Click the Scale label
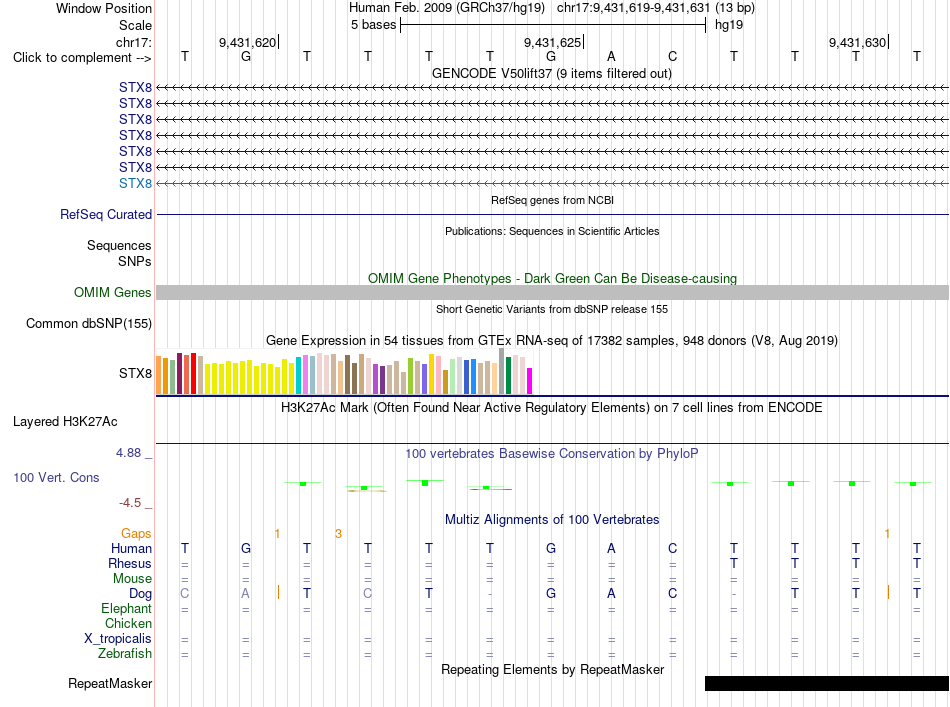 click(135, 25)
